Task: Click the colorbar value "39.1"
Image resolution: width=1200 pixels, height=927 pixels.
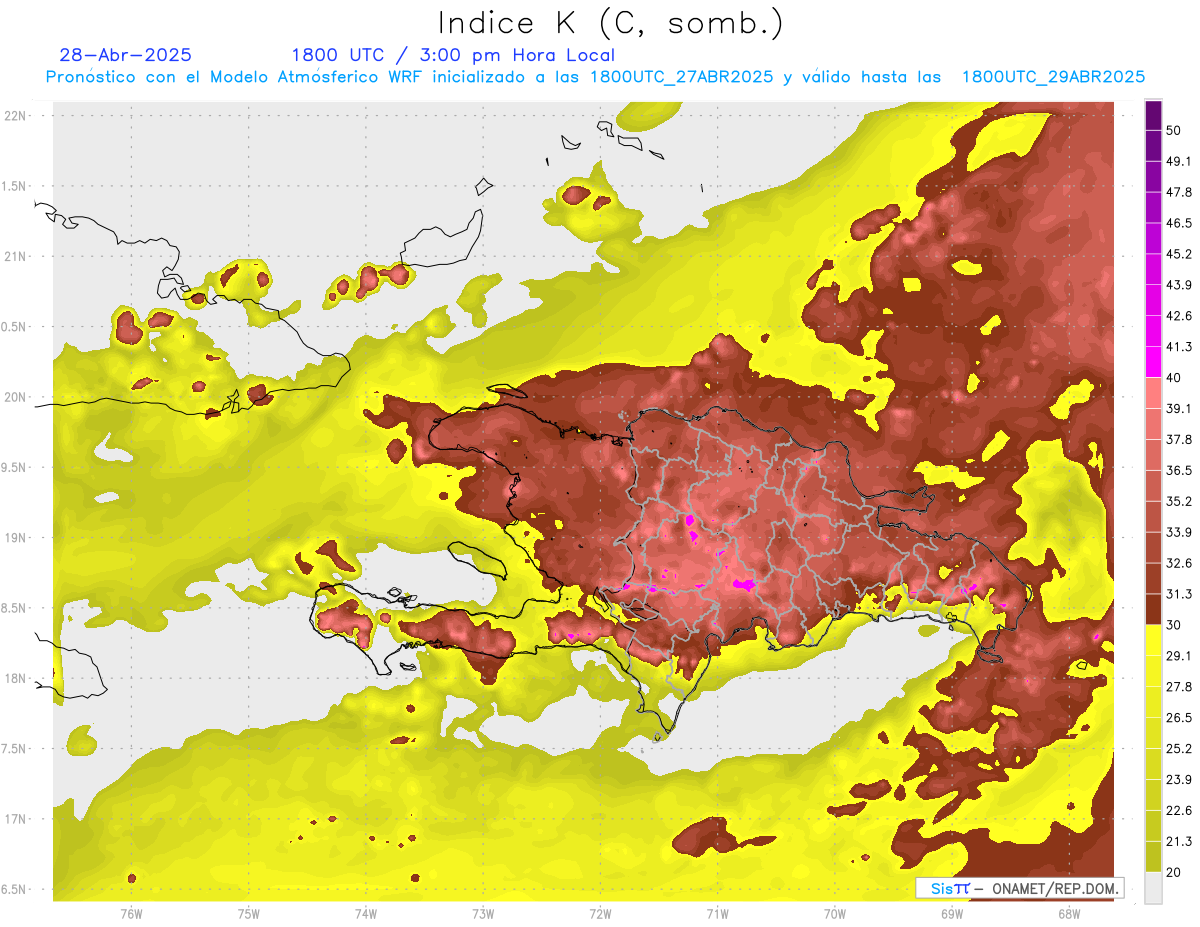Action: (x=1179, y=408)
